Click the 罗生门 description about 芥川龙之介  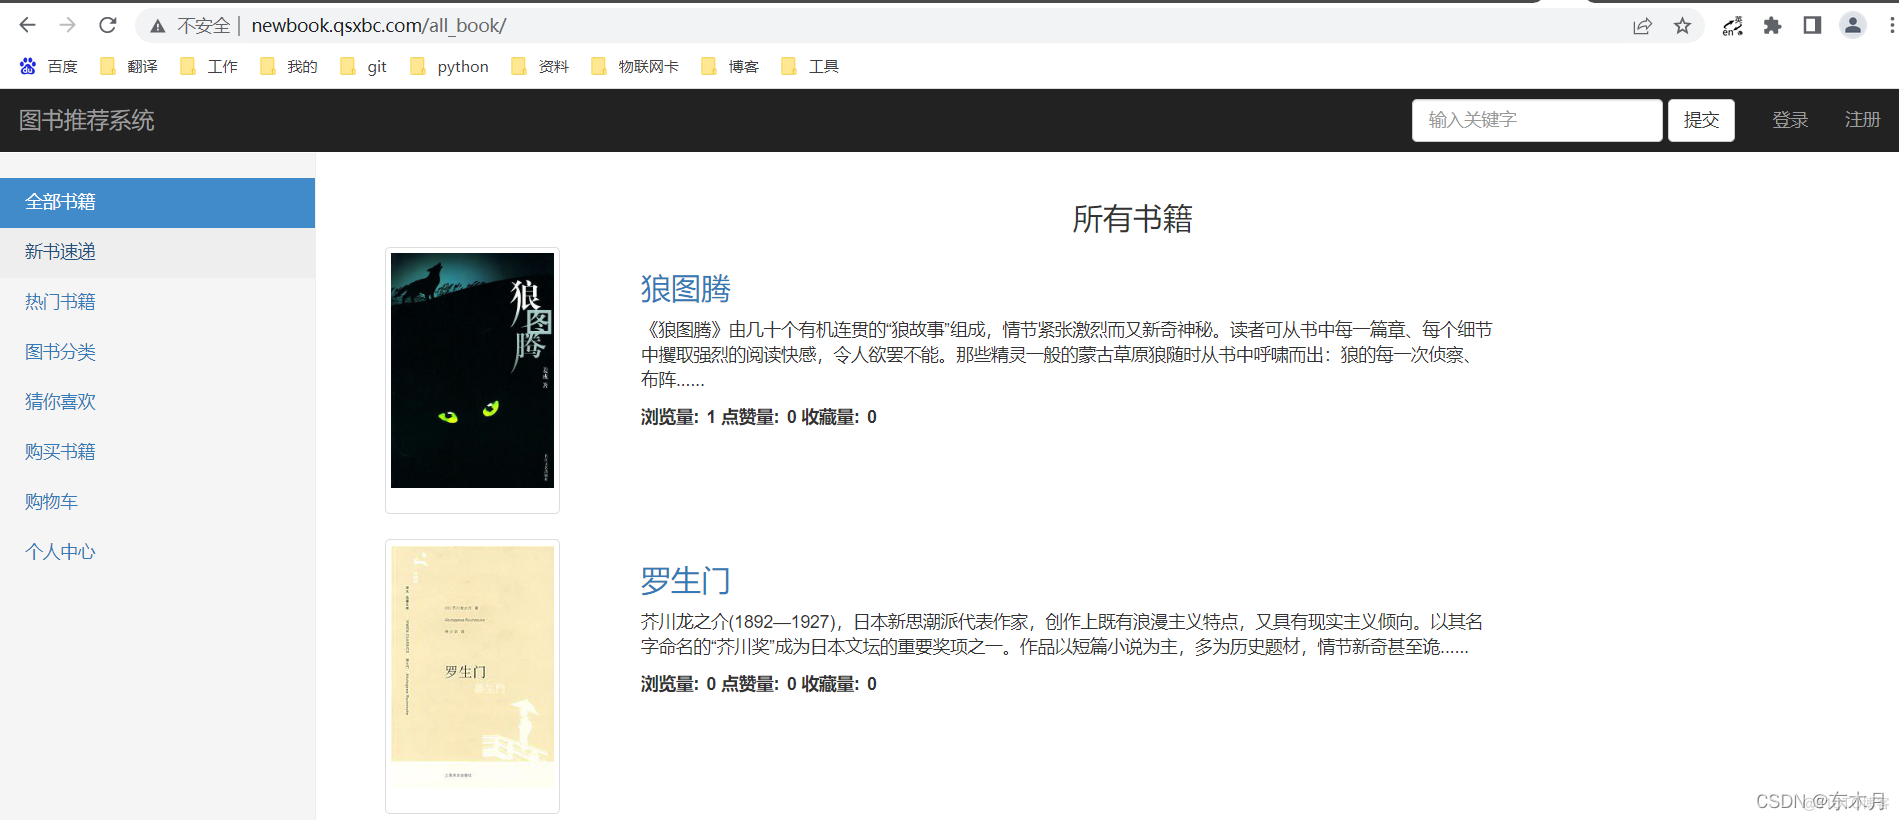1062,634
